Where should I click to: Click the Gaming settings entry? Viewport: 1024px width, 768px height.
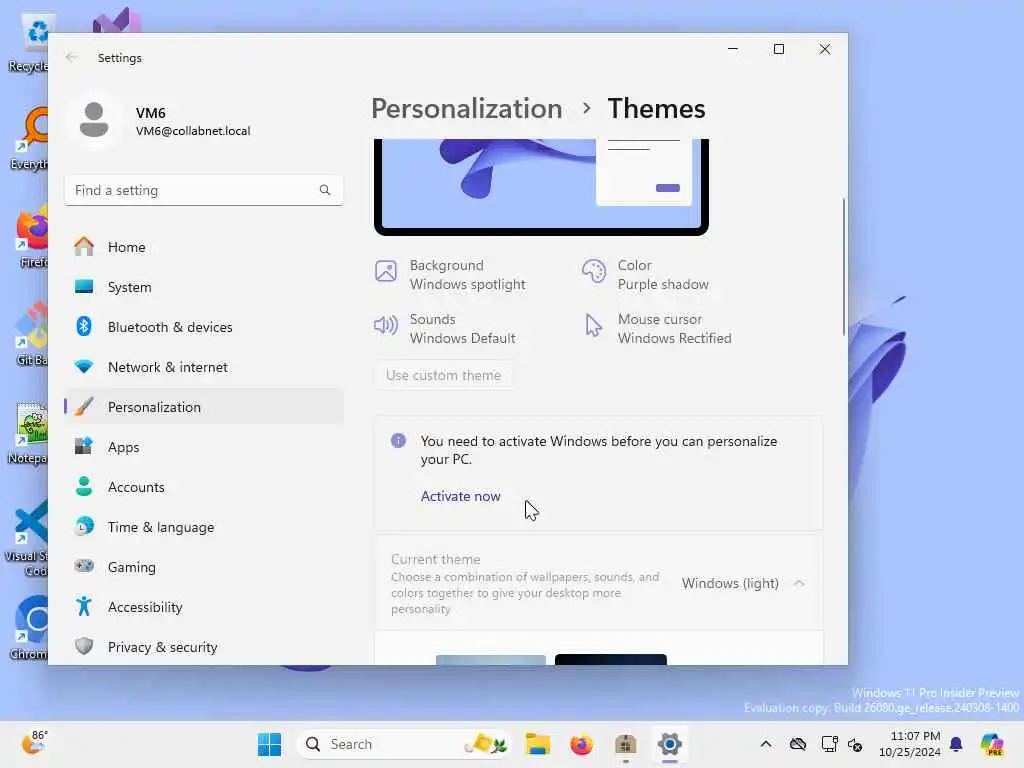204,567
